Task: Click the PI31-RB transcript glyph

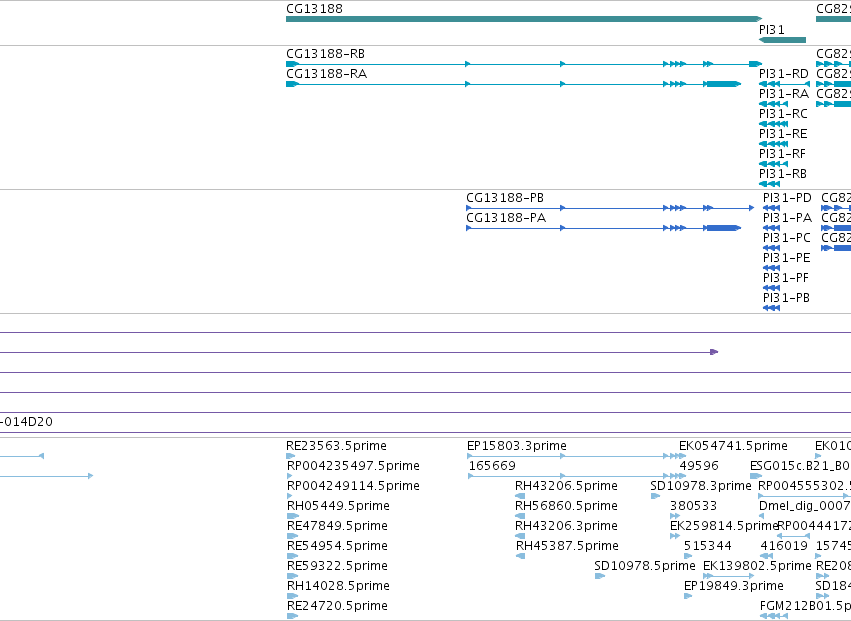Action: pyautogui.click(x=769, y=184)
